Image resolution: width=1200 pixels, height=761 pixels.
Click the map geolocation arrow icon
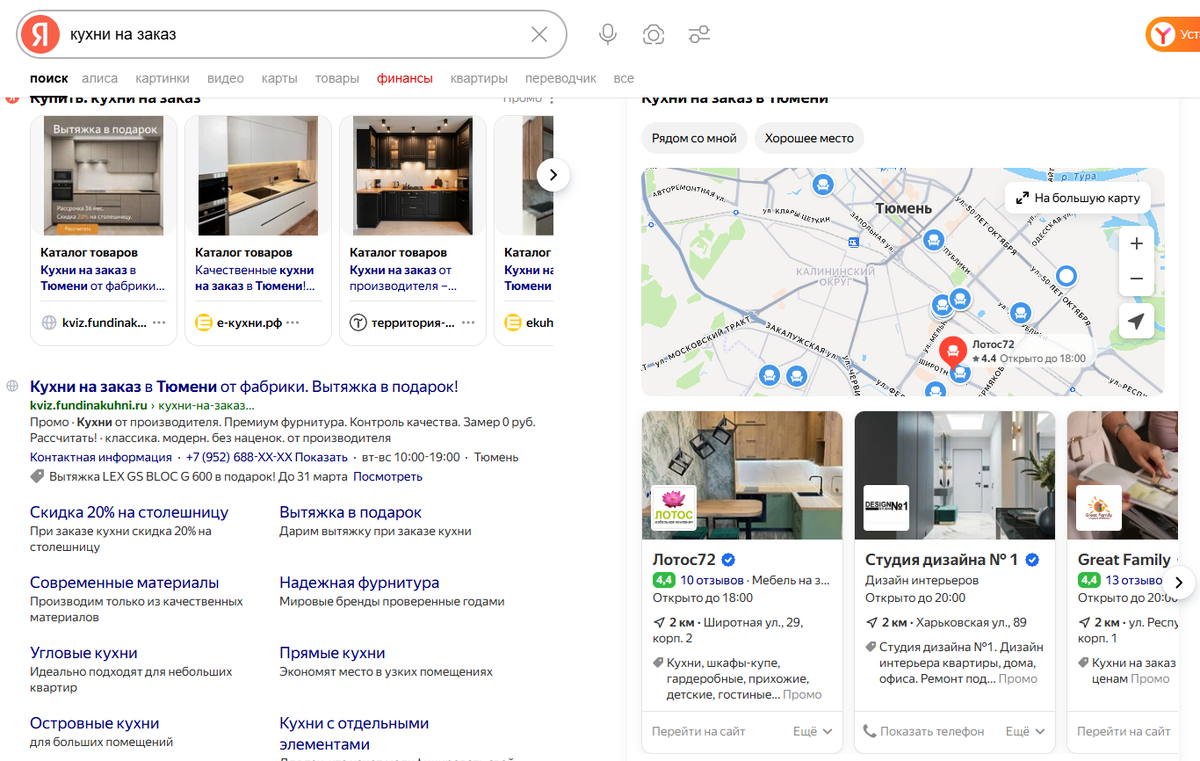tap(1136, 322)
